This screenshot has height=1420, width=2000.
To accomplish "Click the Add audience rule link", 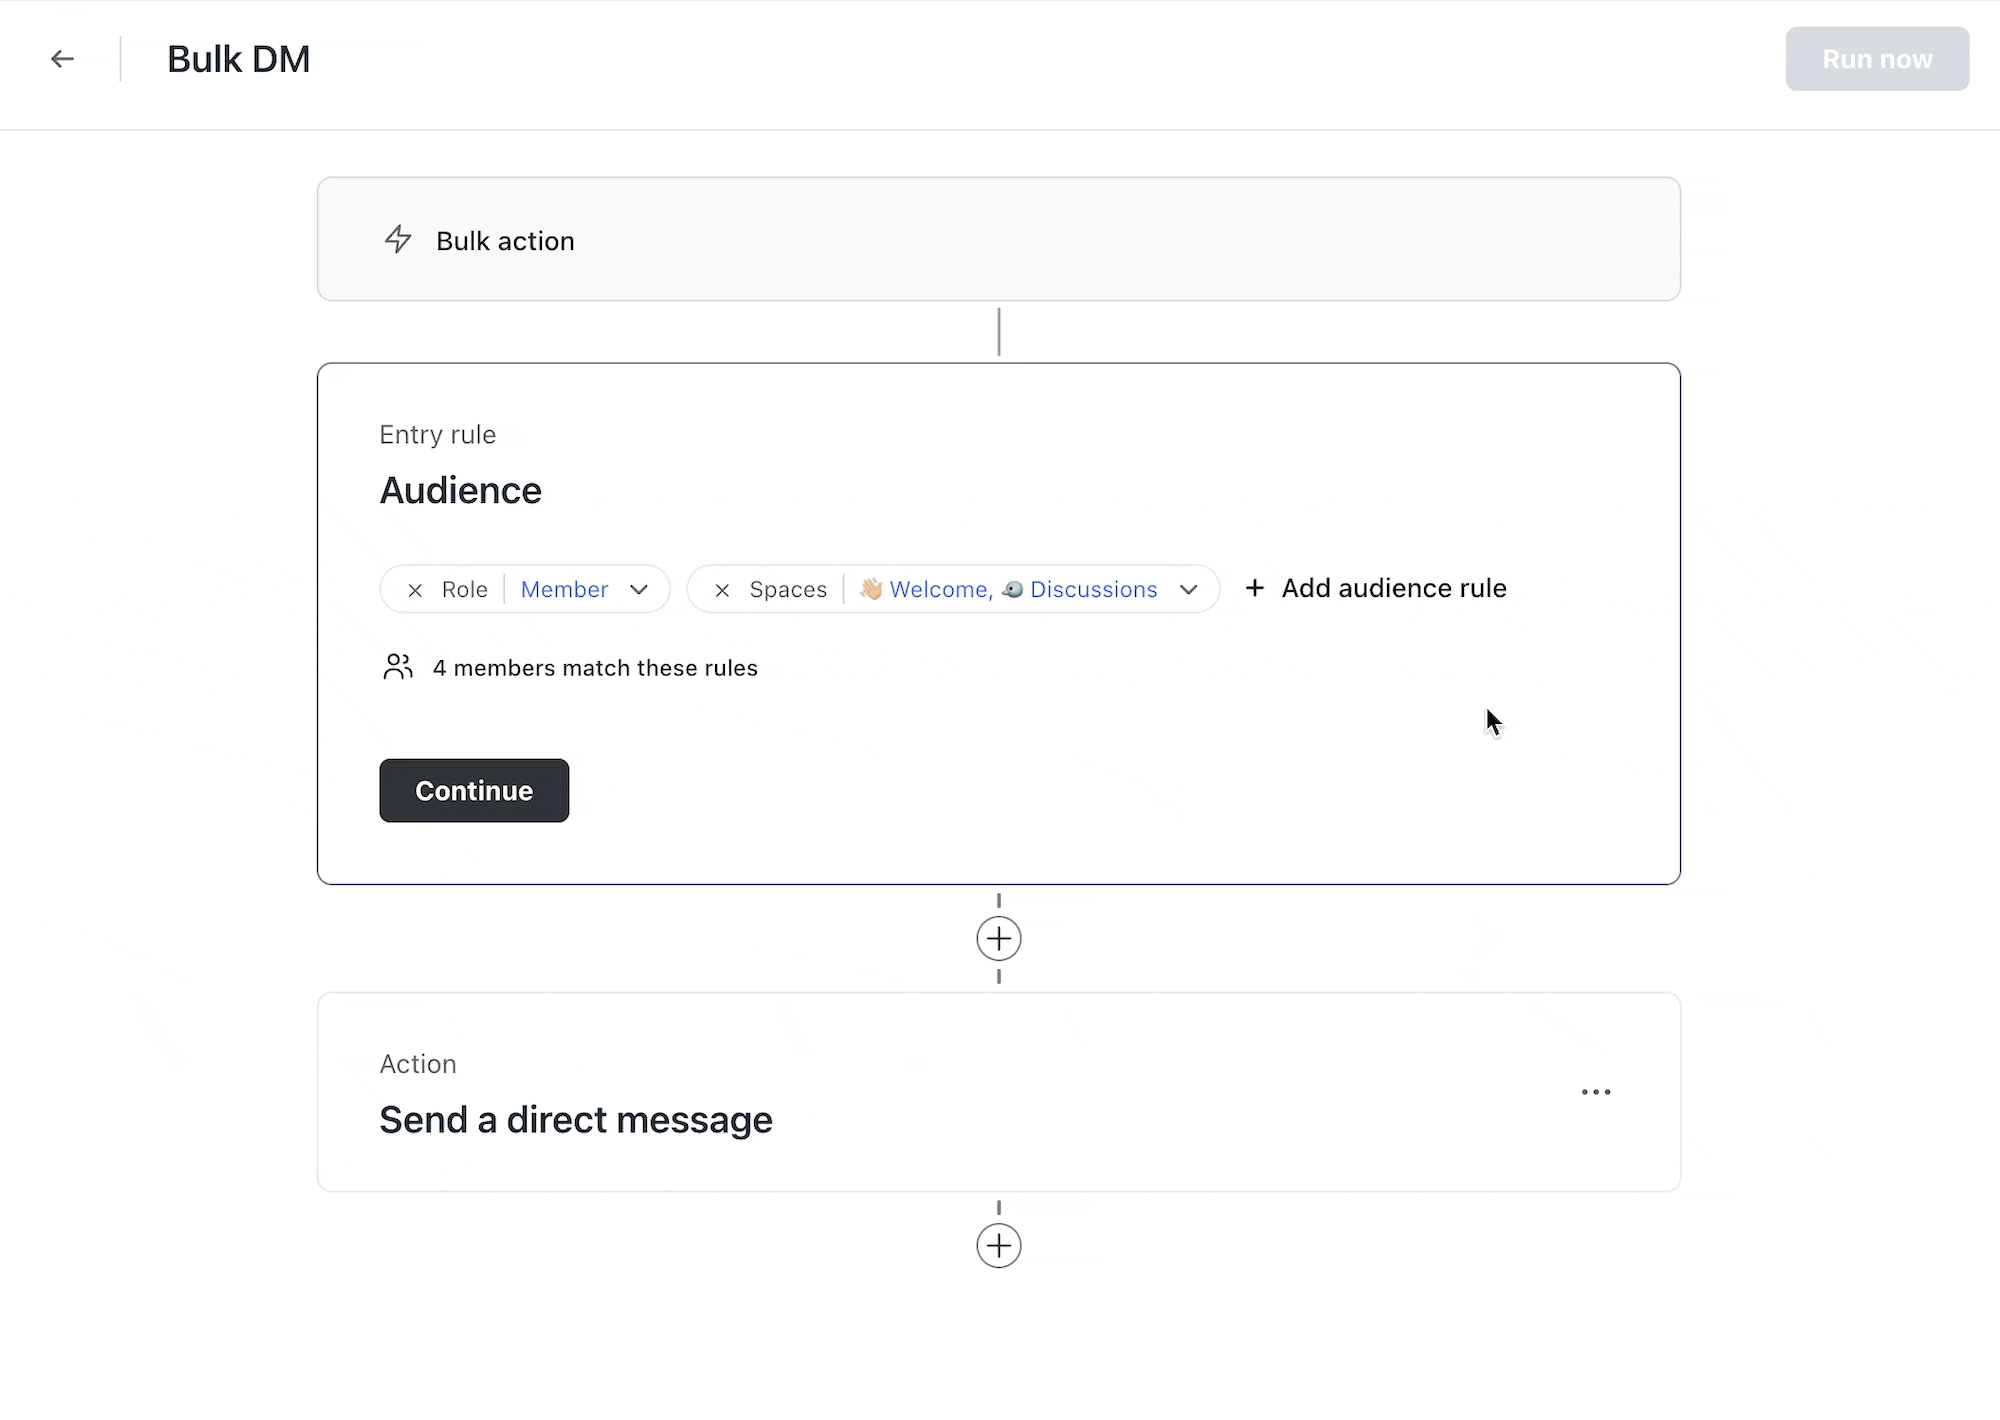I will [x=1393, y=588].
